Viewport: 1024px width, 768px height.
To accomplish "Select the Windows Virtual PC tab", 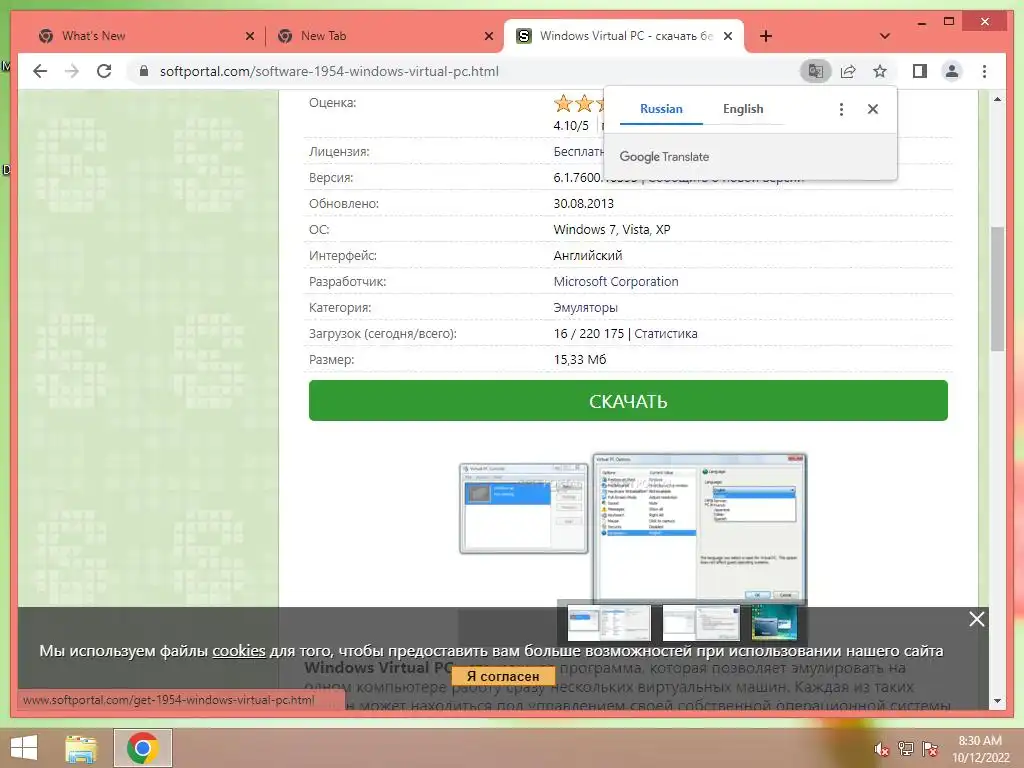I will [624, 36].
